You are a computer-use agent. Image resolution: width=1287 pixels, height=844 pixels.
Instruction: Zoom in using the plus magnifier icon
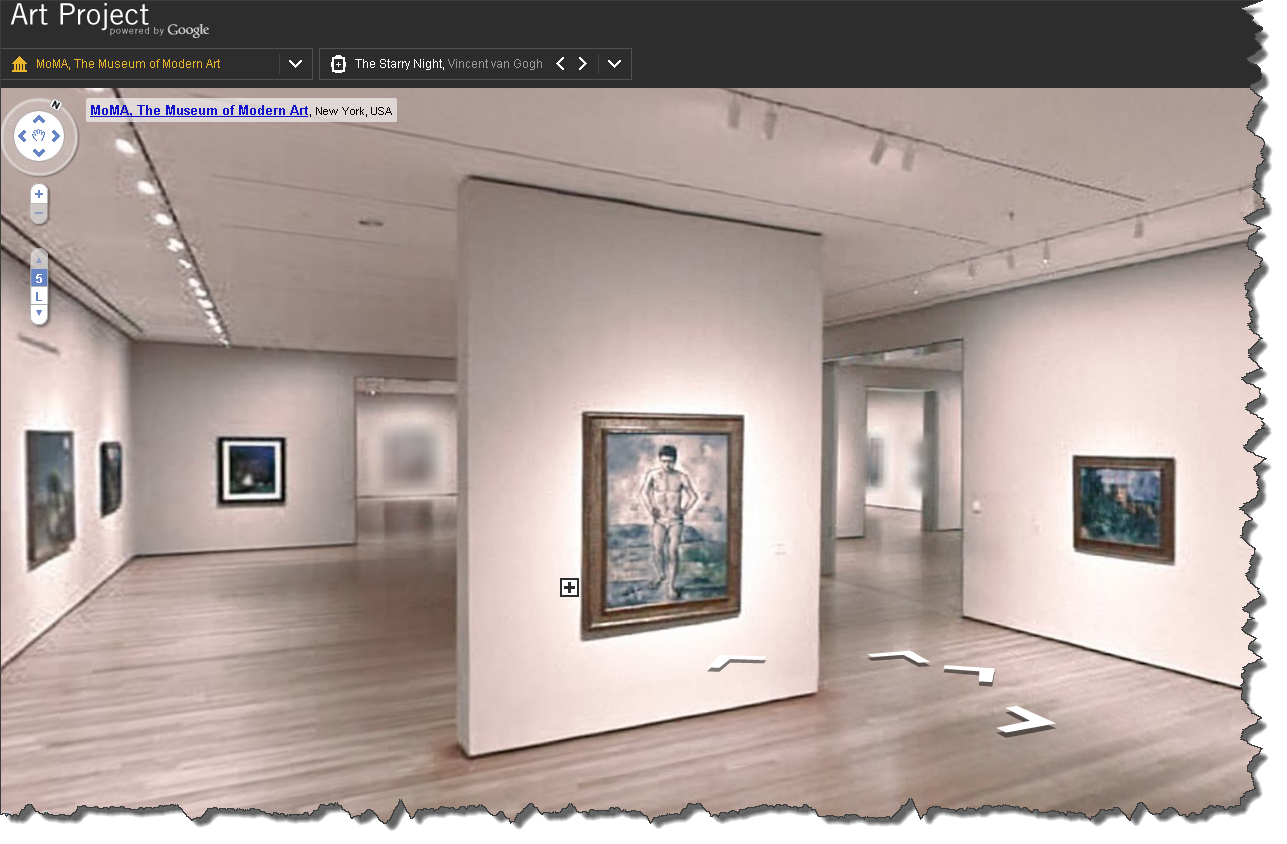point(38,194)
